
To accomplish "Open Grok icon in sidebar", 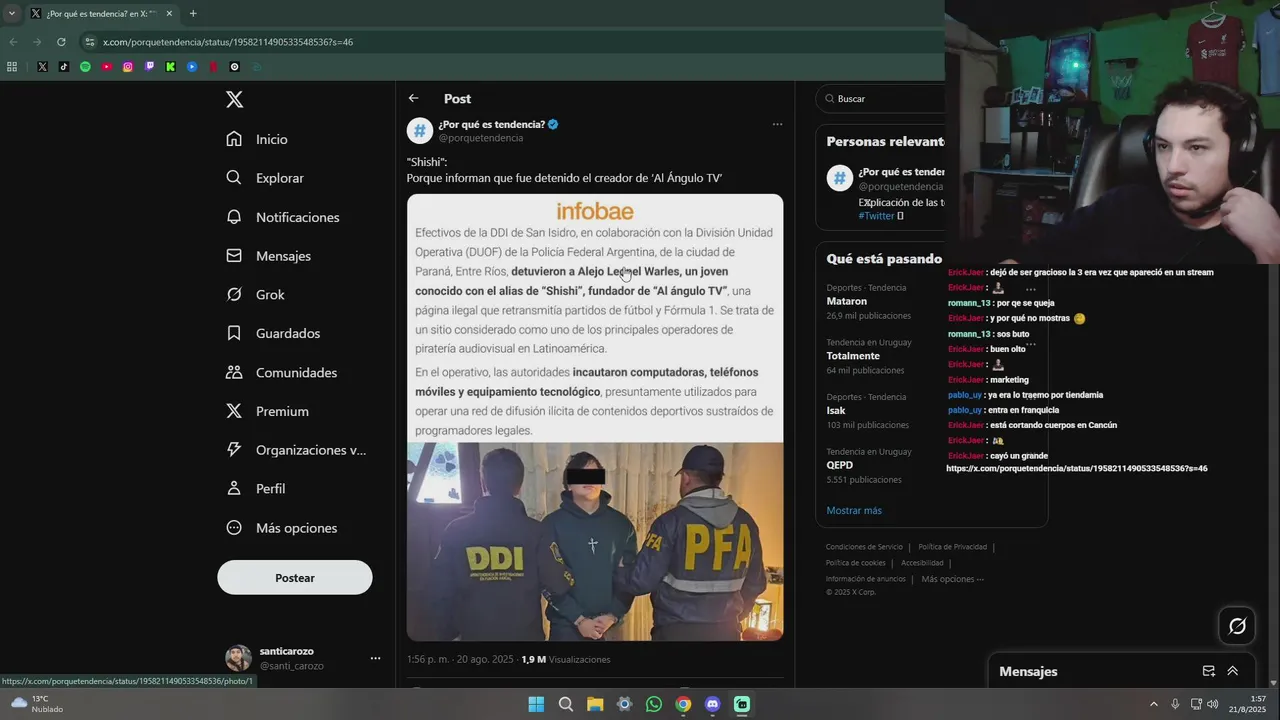I will point(234,294).
